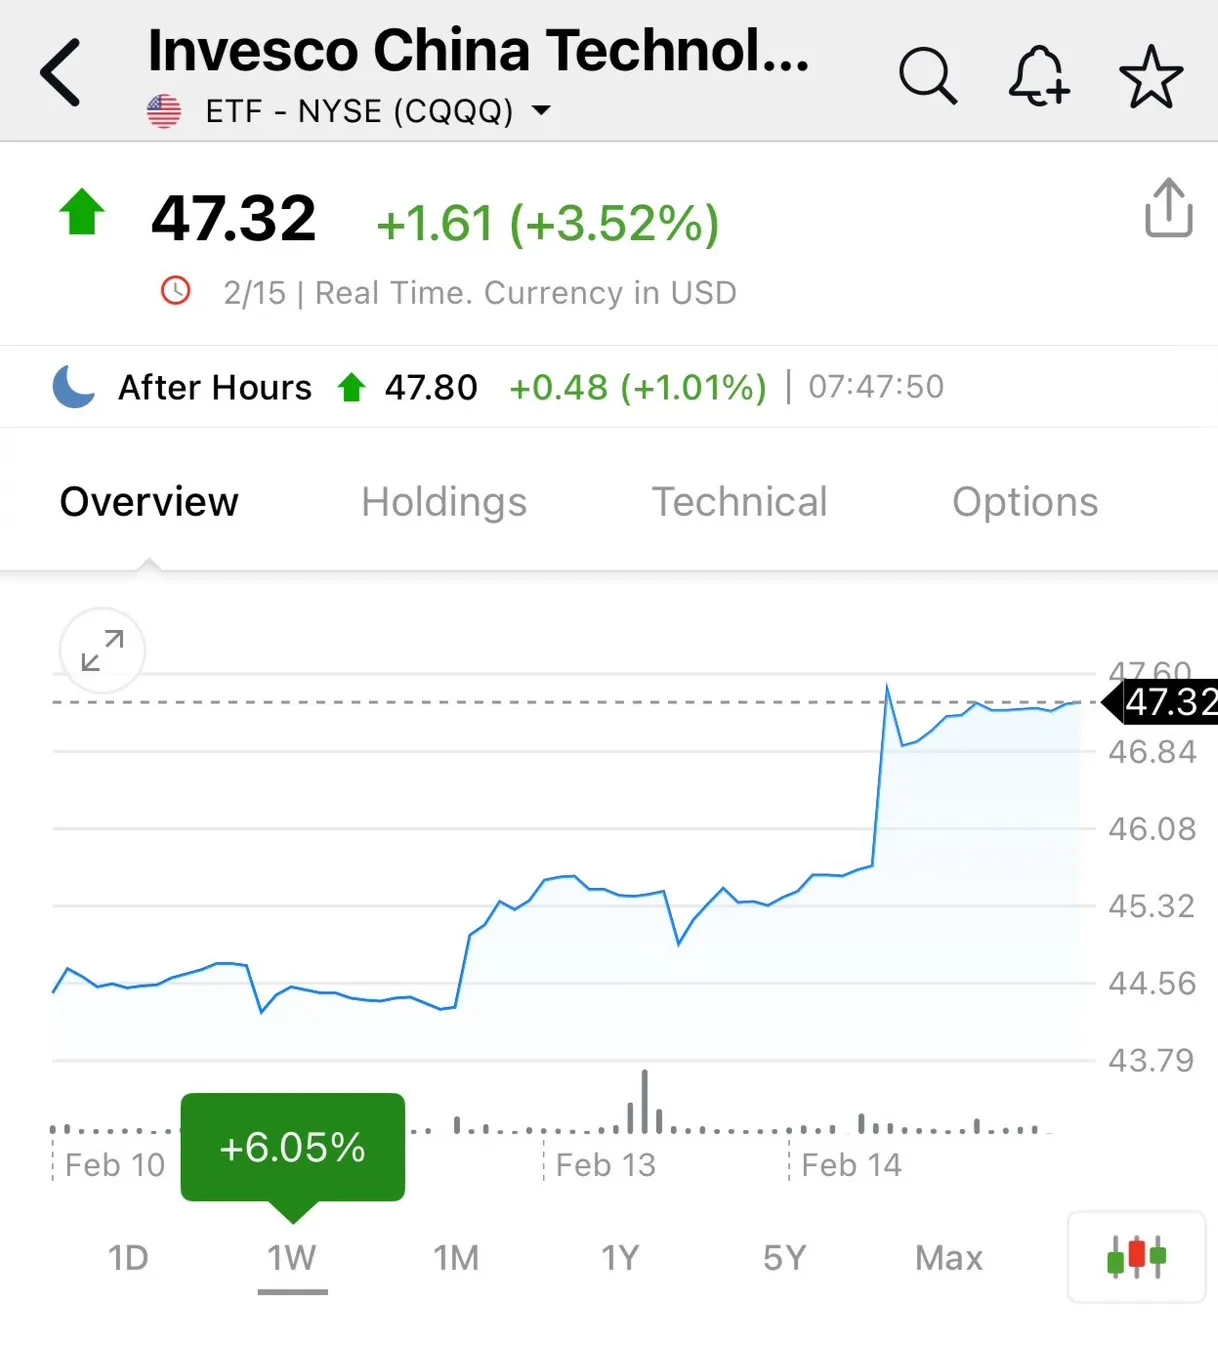The image size is (1218, 1345).
Task: Tap the after-hours change +0.48 (+1.01%)
Action: (638, 387)
